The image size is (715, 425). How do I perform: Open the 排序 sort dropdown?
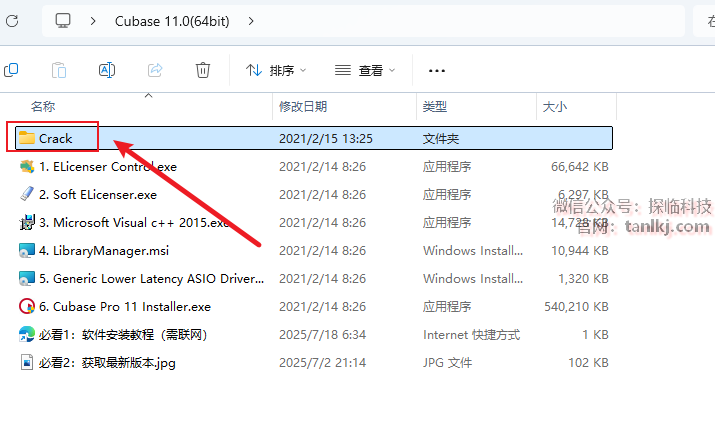click(276, 71)
